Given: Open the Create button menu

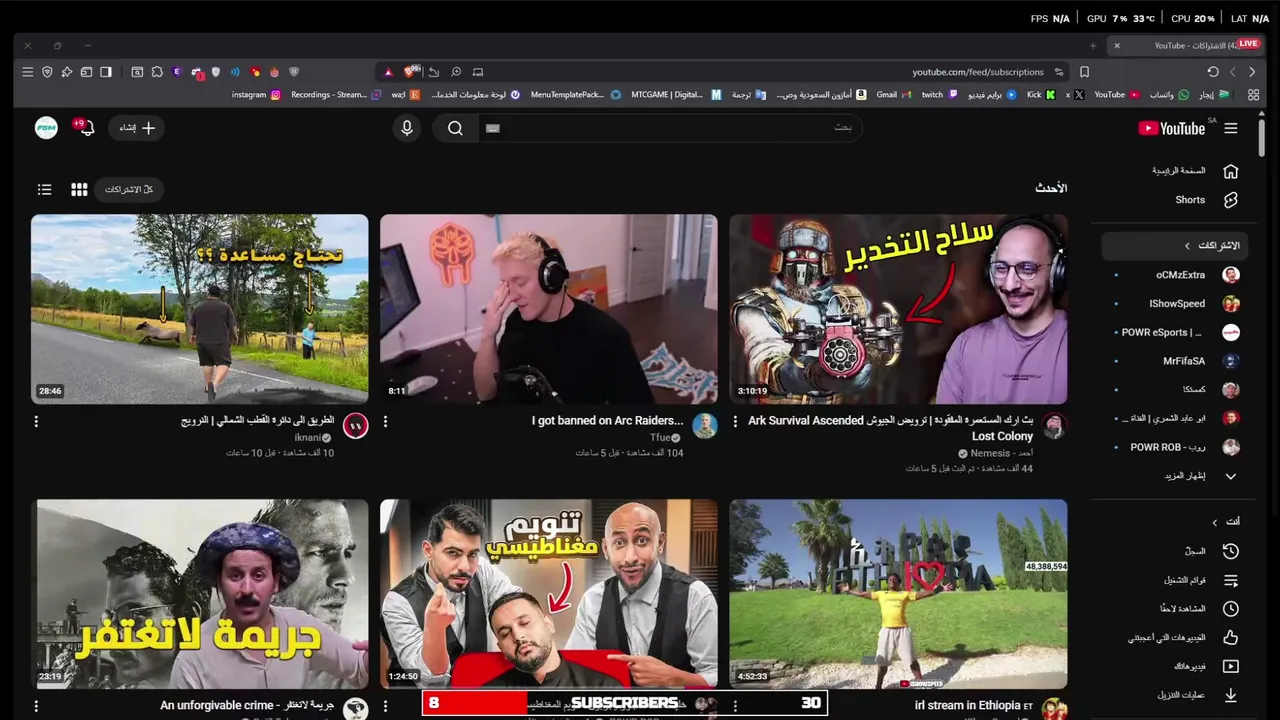Looking at the screenshot, I should 137,128.
